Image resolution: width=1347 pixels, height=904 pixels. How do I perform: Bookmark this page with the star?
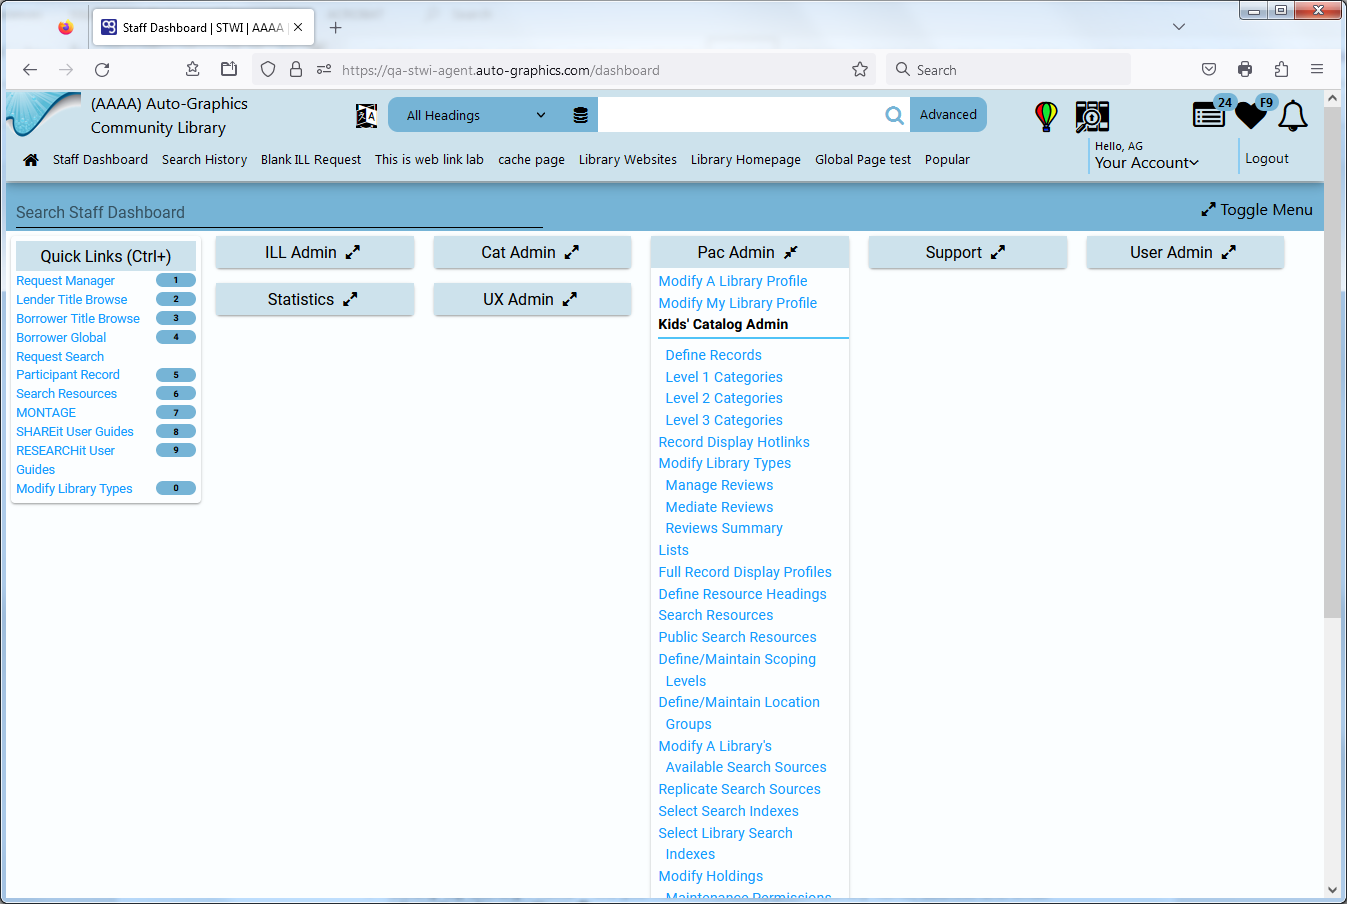(x=860, y=70)
